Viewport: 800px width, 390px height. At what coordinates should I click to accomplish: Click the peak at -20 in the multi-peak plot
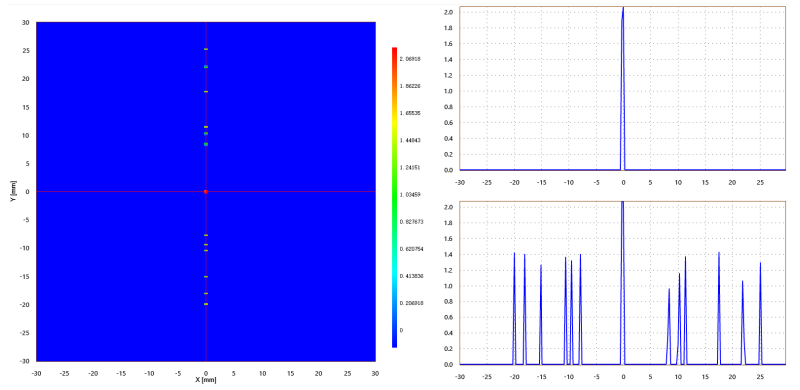point(514,308)
